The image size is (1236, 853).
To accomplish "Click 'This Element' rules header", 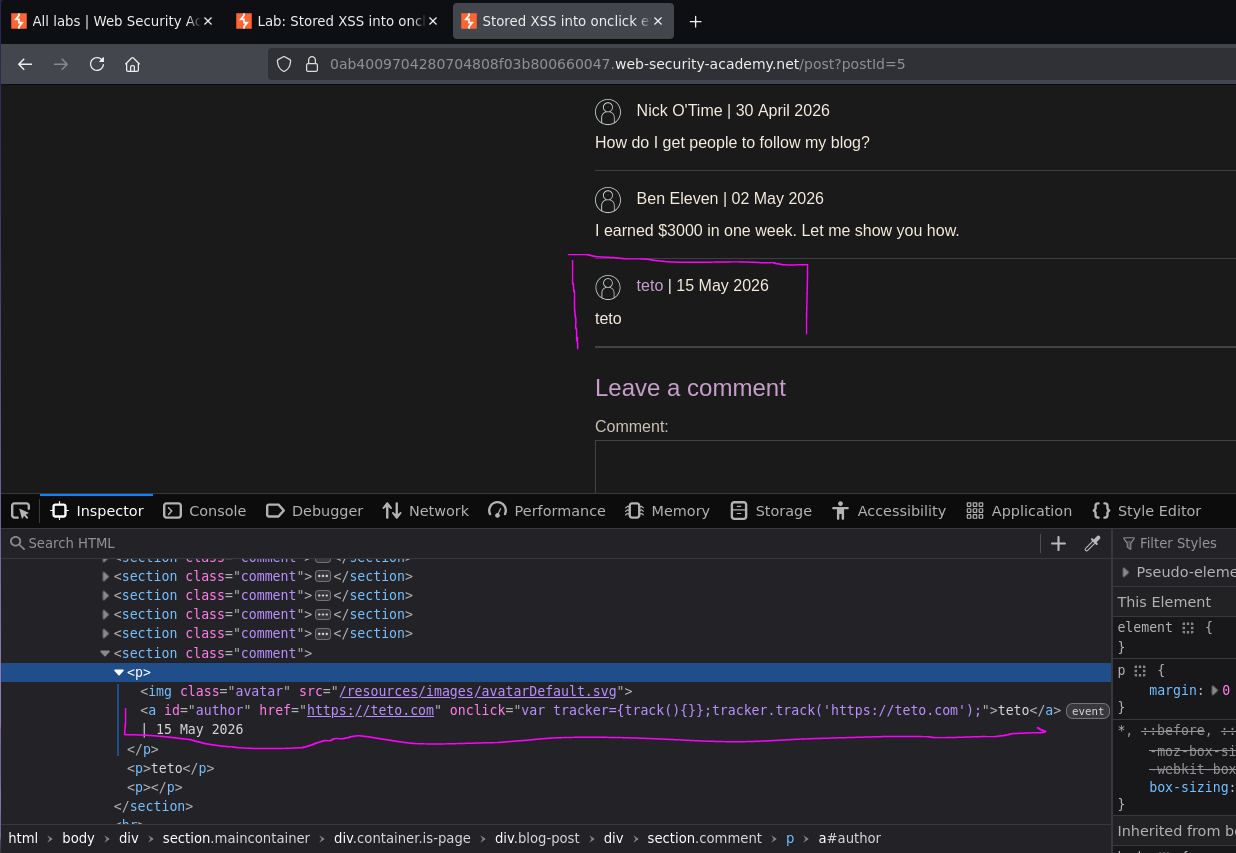I will click(1164, 602).
